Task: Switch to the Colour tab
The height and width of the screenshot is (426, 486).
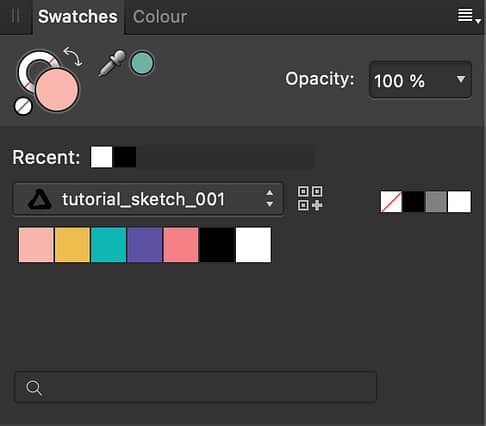Action: click(x=160, y=17)
